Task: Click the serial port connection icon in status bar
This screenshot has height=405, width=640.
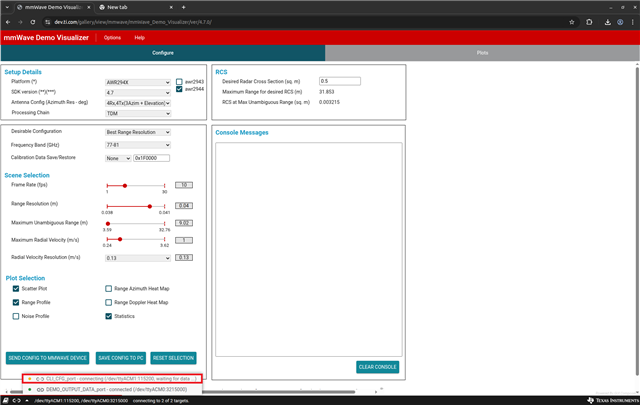Action: tap(17, 401)
